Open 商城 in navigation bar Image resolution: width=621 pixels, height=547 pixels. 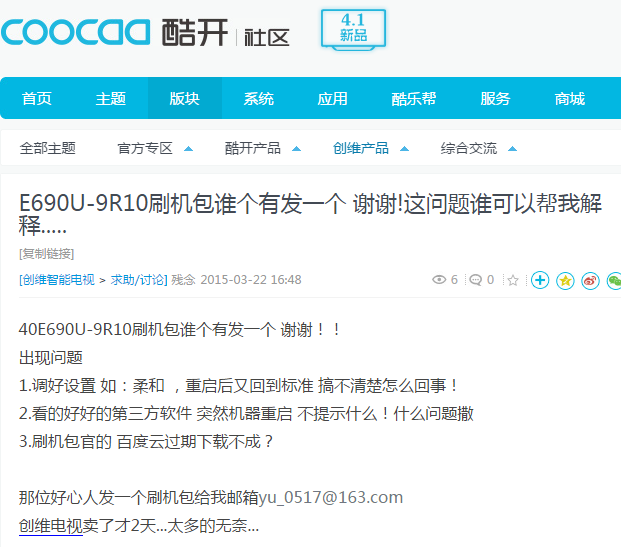pyautogui.click(x=570, y=98)
